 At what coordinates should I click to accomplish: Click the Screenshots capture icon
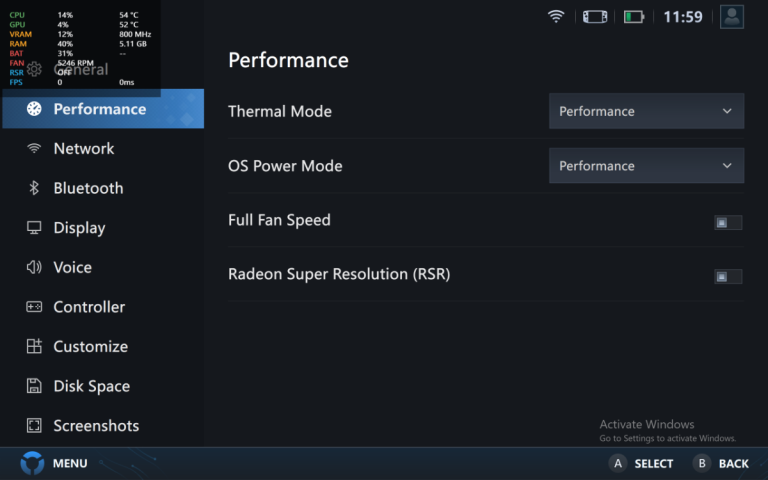[34, 426]
